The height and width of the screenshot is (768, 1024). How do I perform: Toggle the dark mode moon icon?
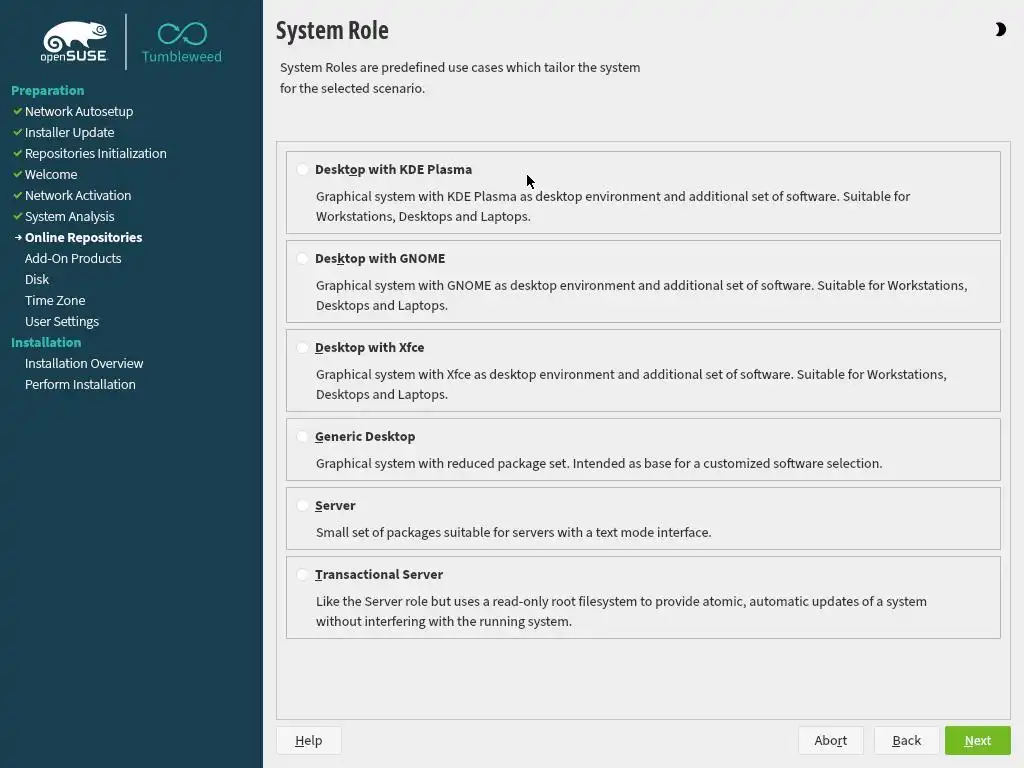click(1000, 30)
